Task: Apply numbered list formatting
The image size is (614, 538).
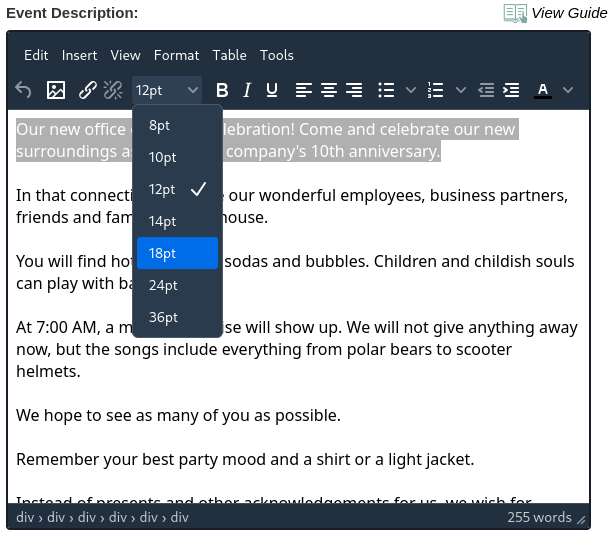Action: coord(436,90)
